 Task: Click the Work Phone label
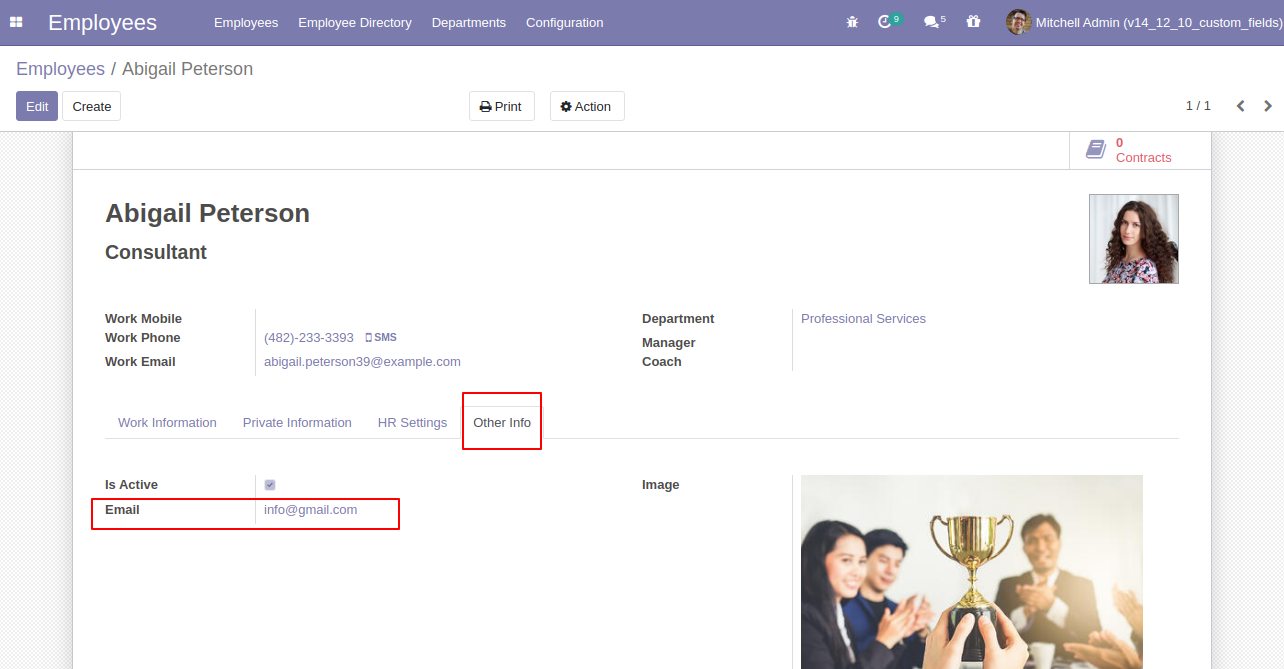[143, 338]
